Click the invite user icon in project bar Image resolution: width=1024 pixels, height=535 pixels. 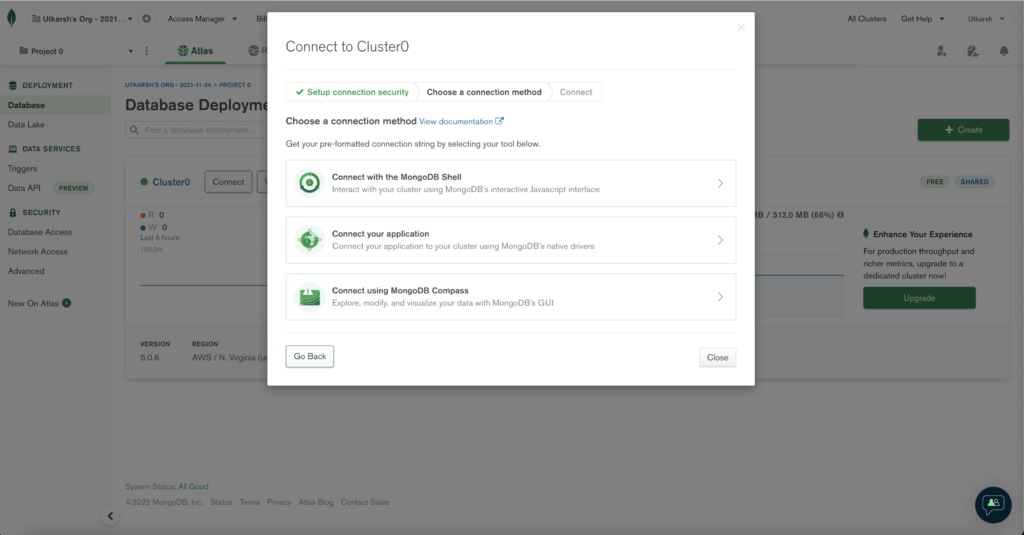click(x=941, y=51)
